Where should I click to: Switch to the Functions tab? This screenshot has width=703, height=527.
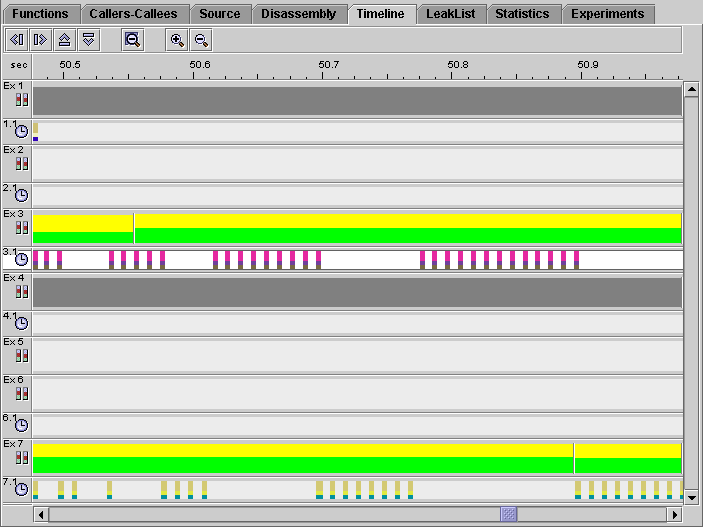click(x=40, y=14)
